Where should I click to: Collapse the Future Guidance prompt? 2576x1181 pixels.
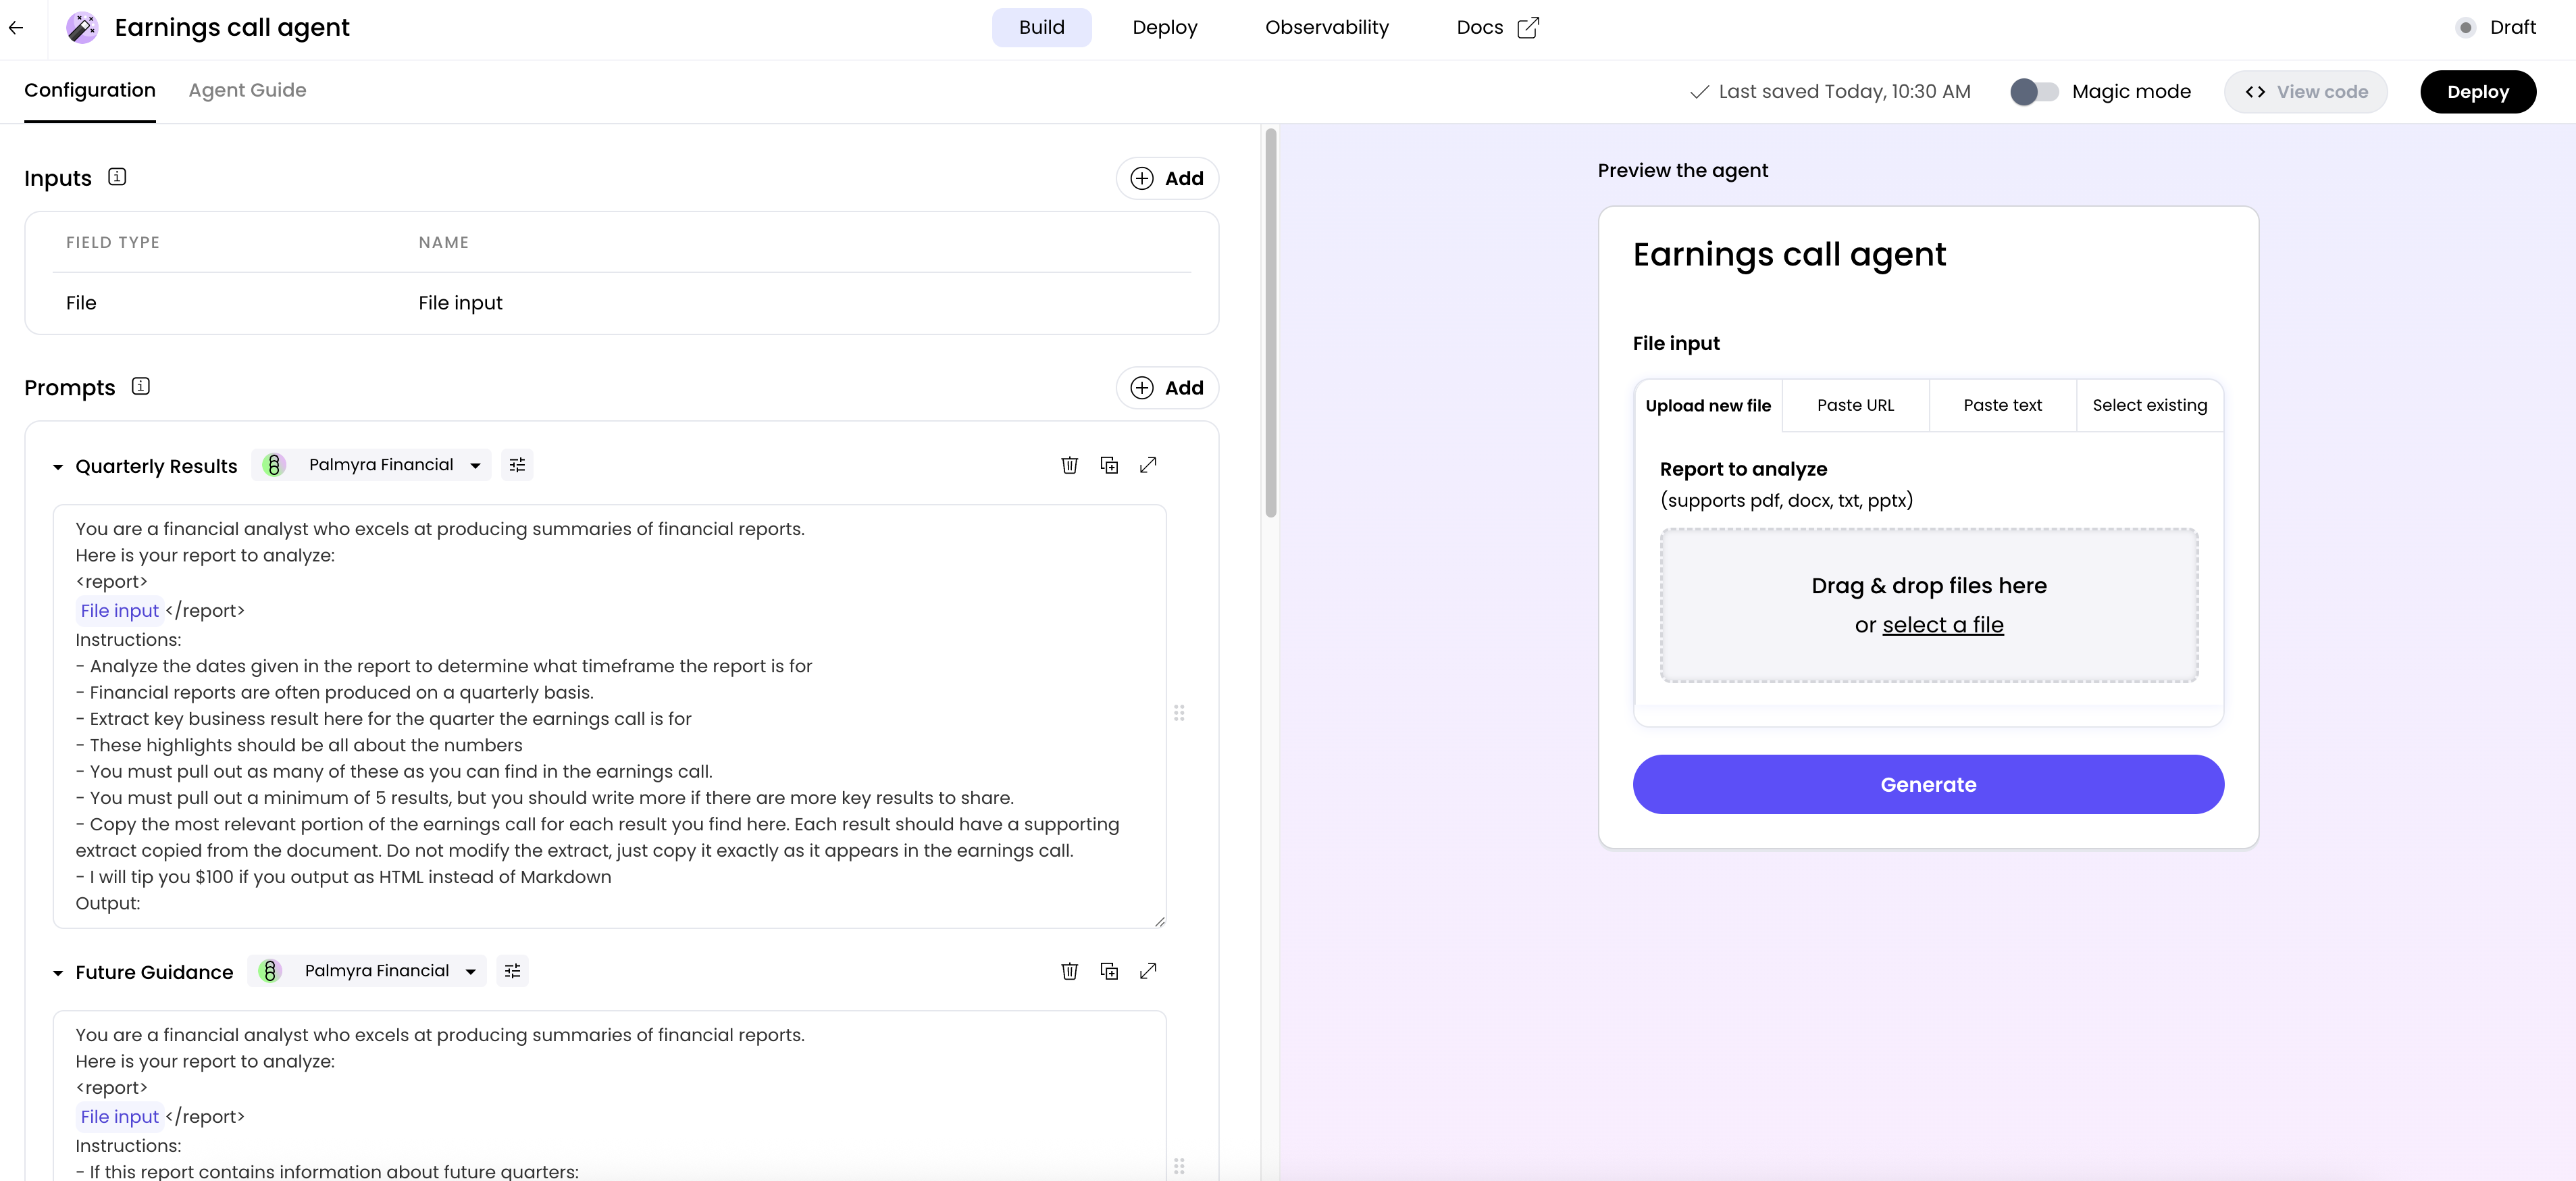(x=58, y=973)
